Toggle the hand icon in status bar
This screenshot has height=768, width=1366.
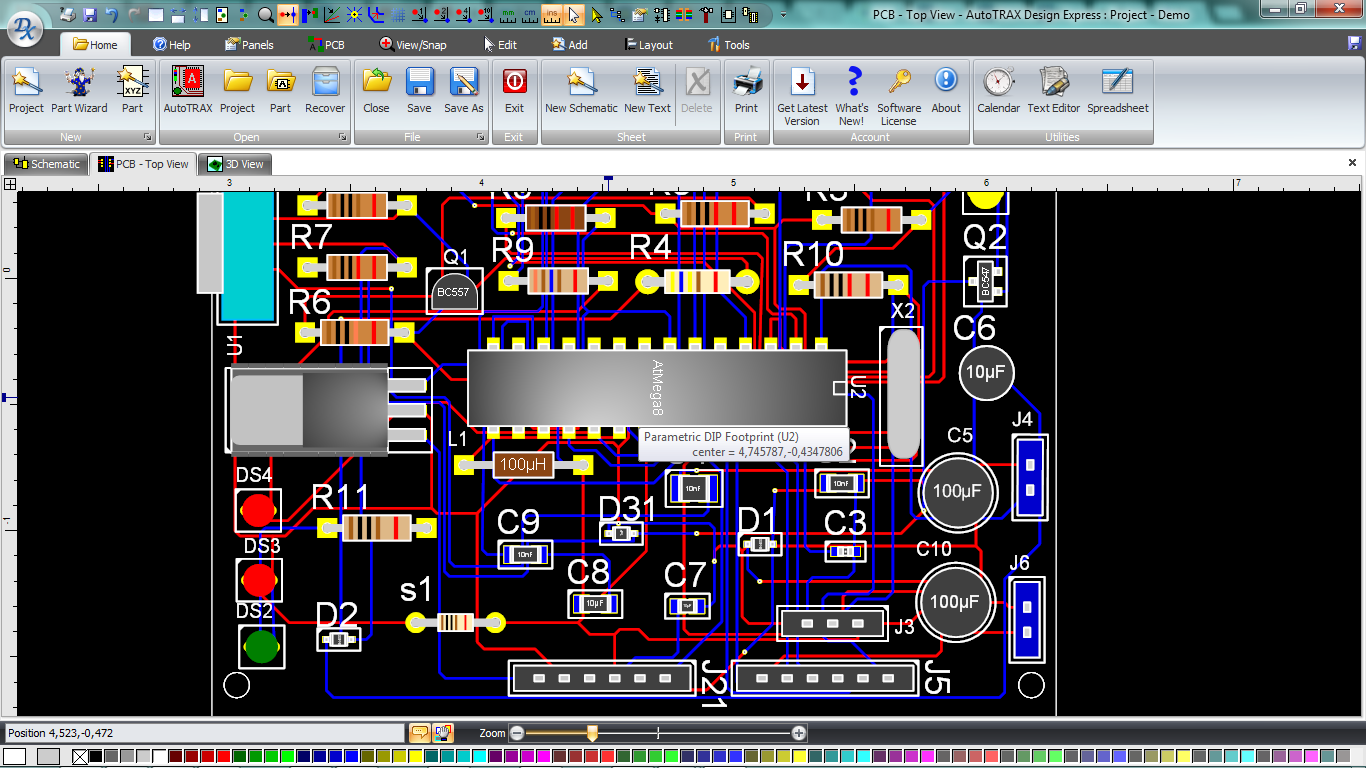coord(443,733)
